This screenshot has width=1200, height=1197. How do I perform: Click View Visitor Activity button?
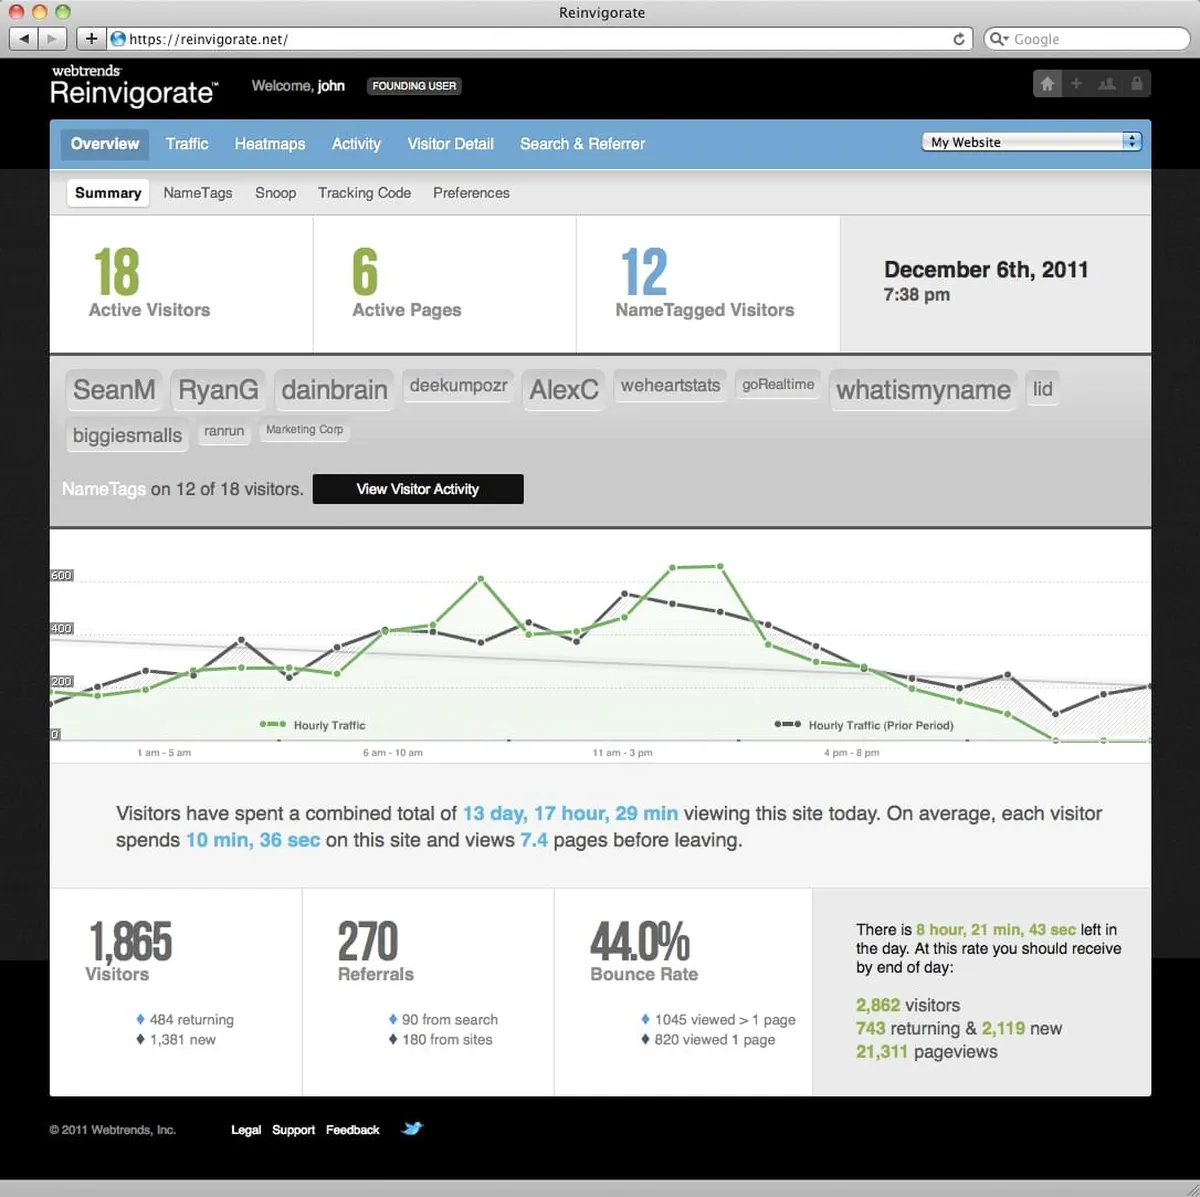(x=418, y=489)
